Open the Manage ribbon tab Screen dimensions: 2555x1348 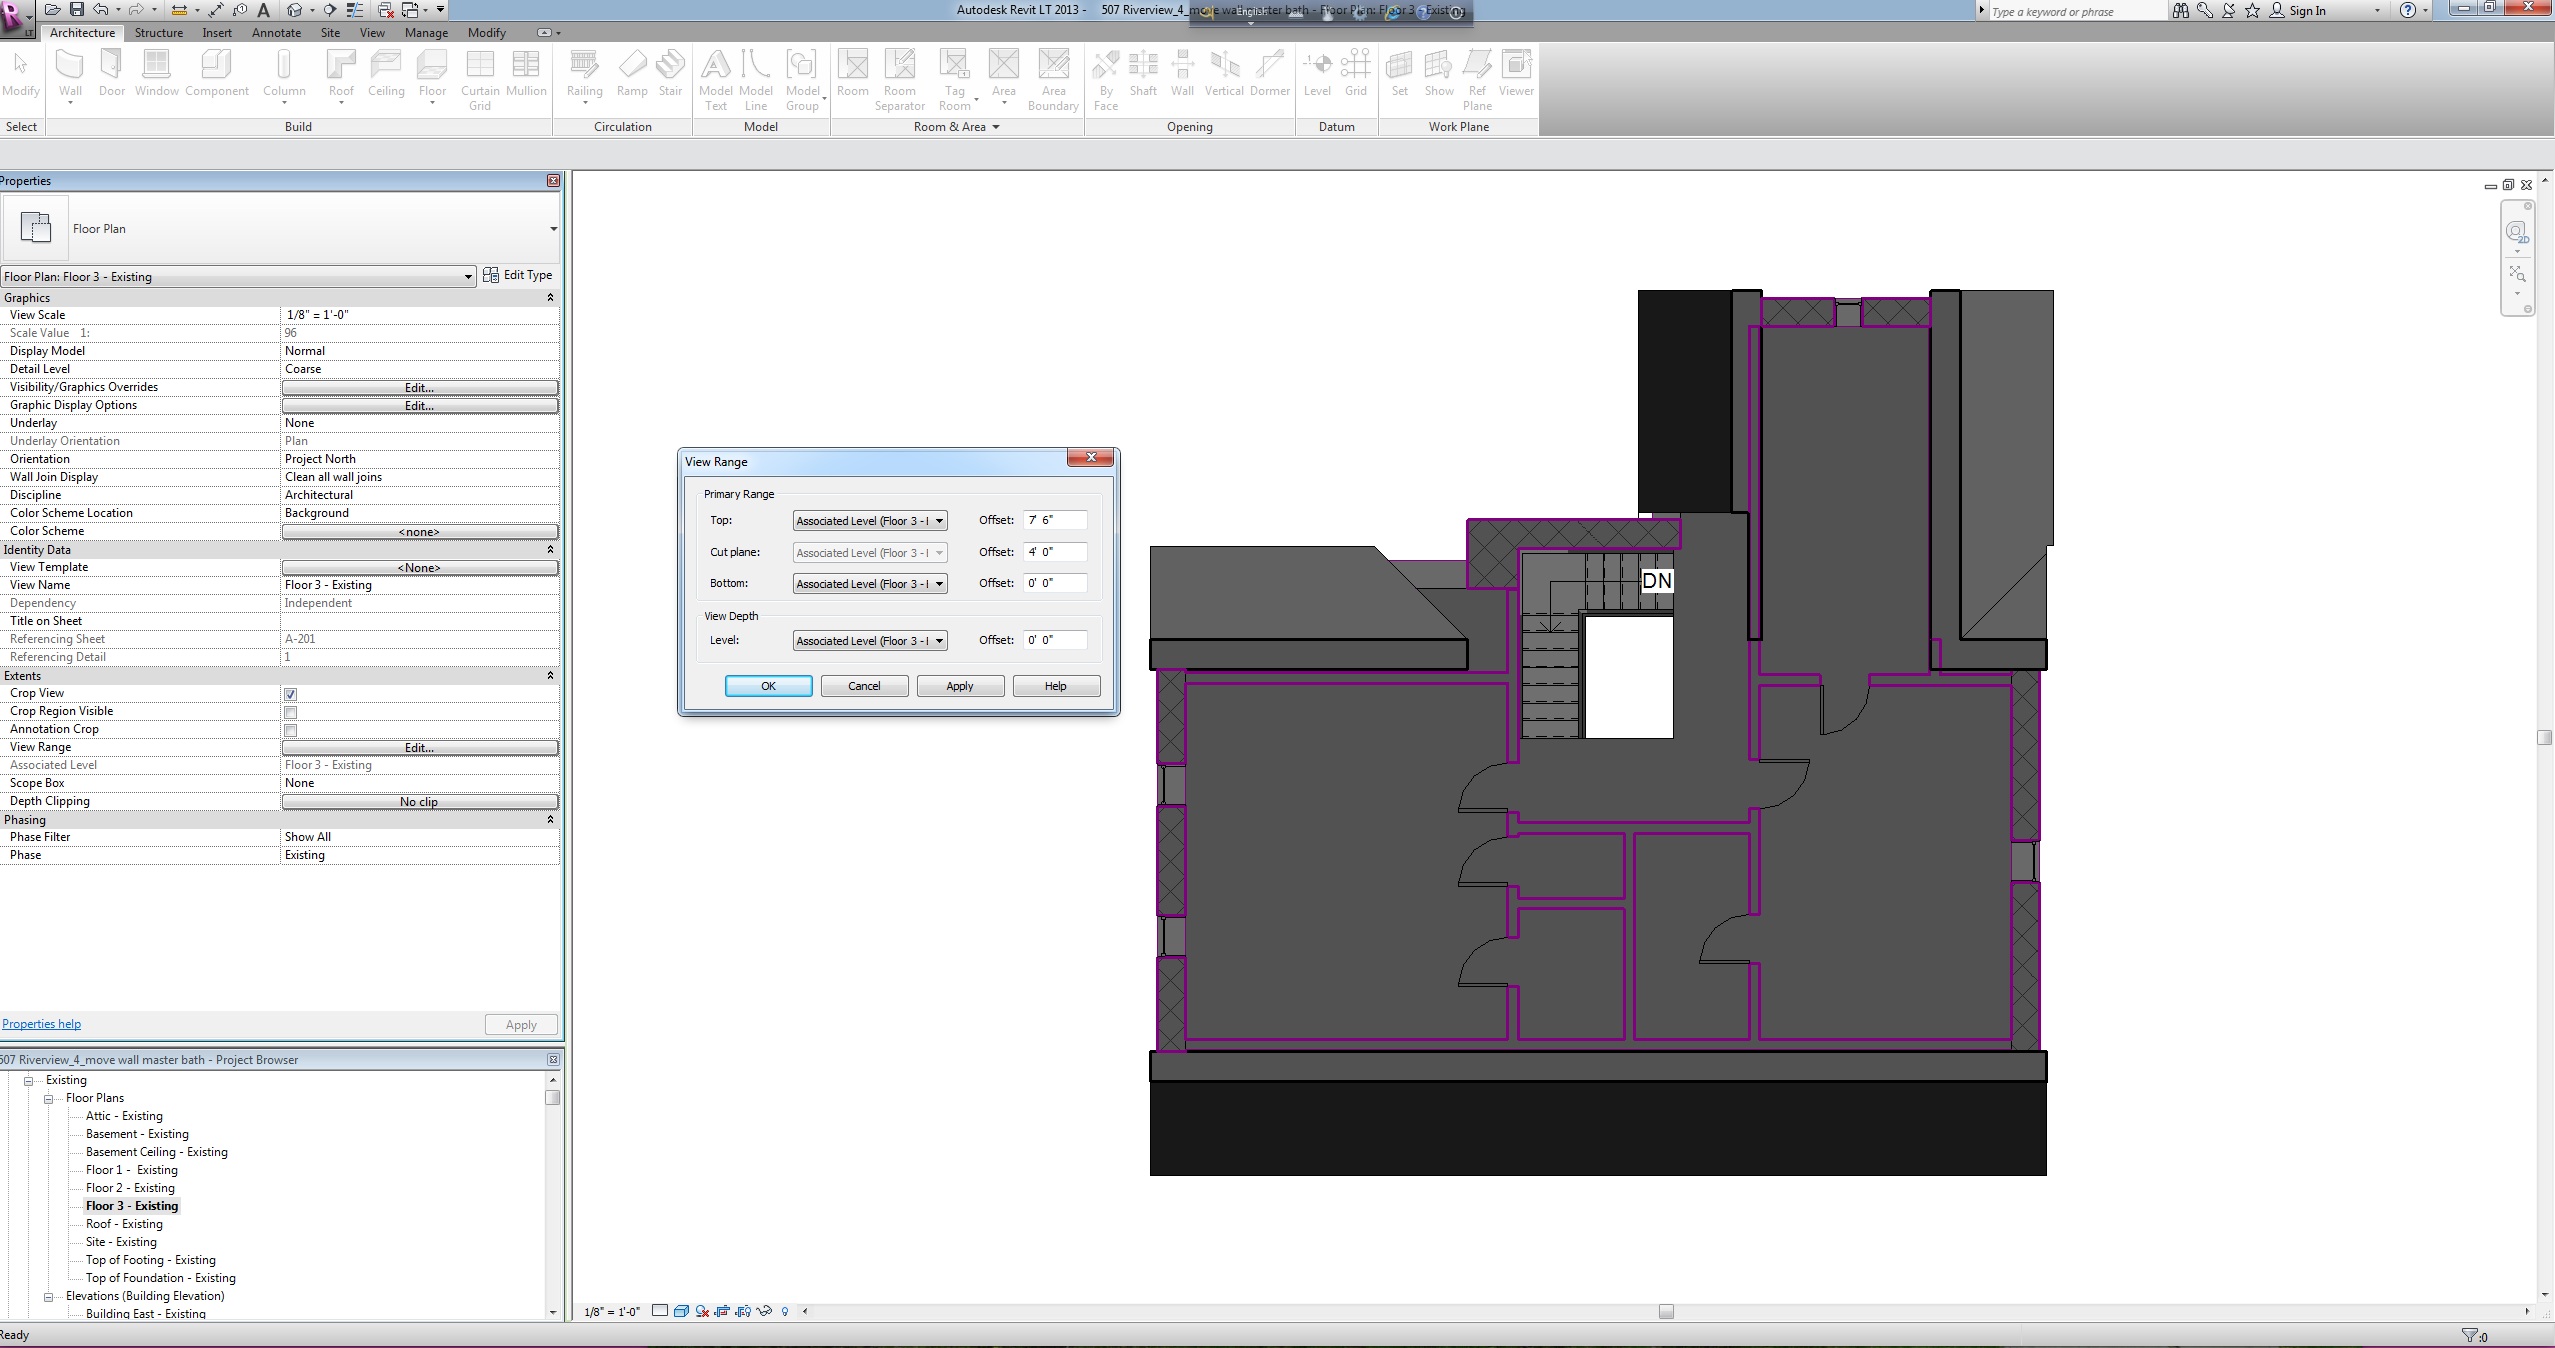(426, 33)
